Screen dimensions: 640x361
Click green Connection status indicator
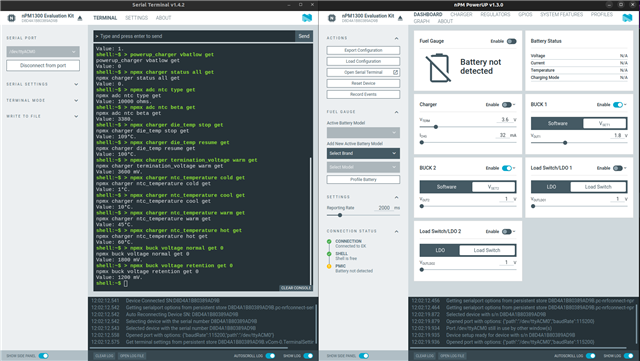point(329,241)
